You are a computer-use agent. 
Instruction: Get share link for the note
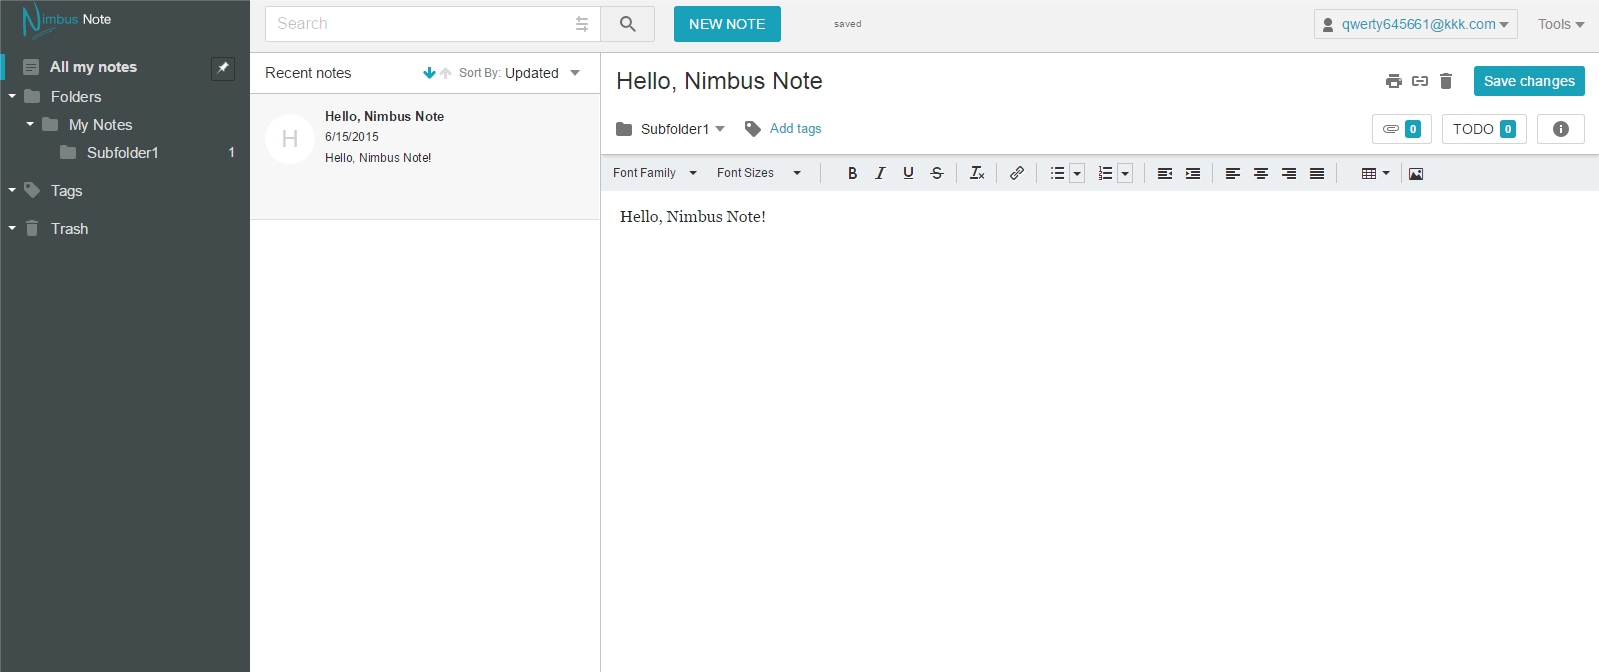point(1420,81)
